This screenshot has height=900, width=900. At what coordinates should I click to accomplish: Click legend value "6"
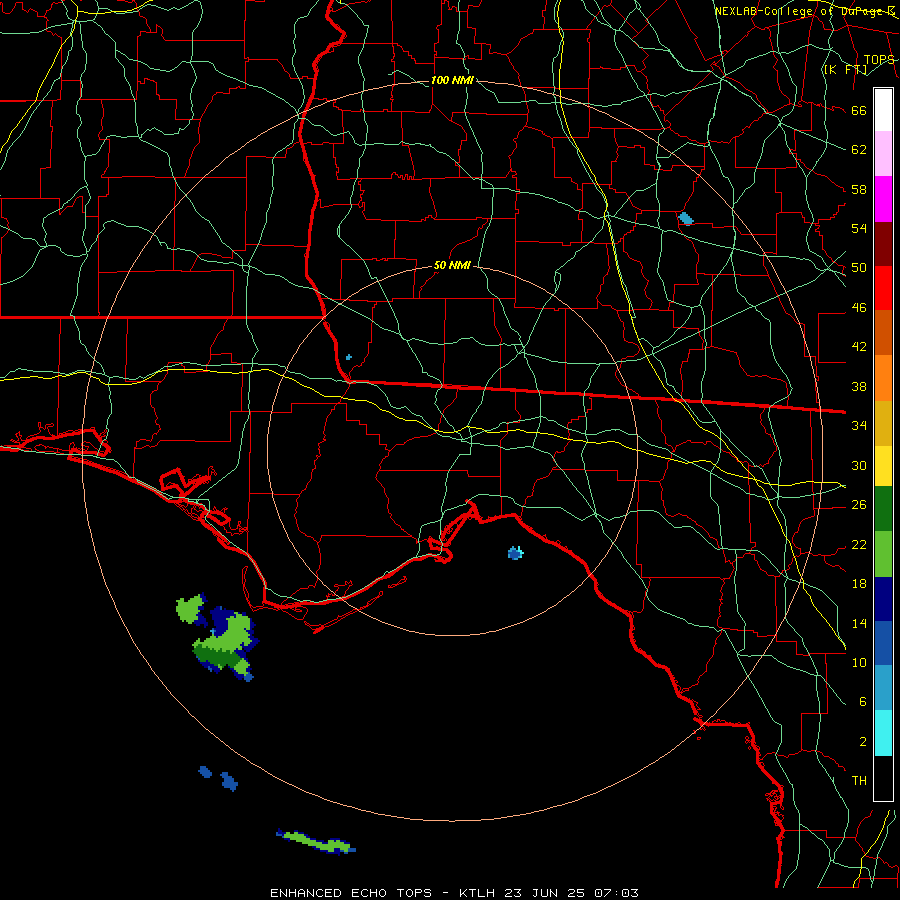click(x=862, y=701)
